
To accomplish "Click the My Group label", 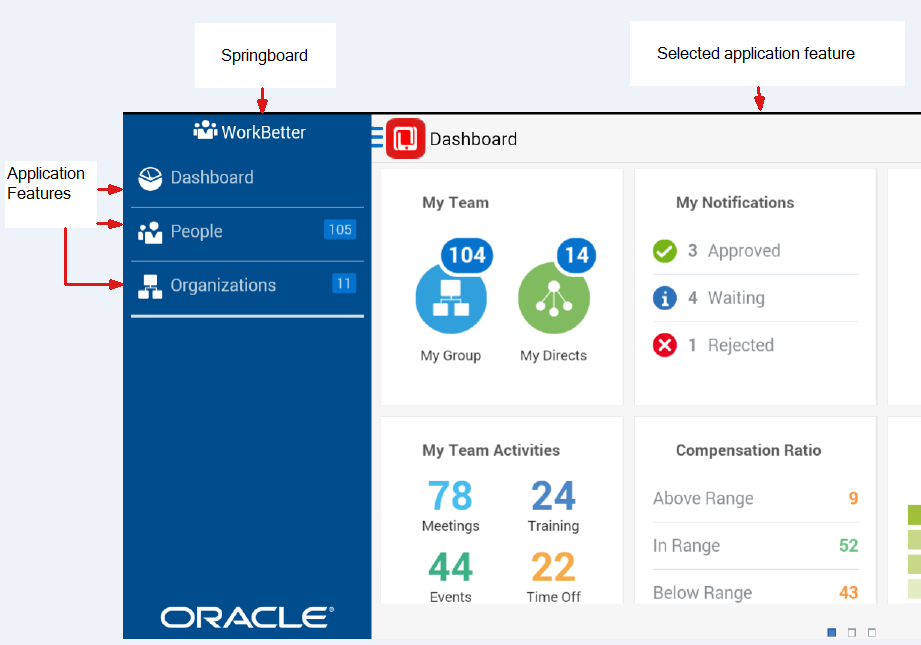I will click(451, 355).
